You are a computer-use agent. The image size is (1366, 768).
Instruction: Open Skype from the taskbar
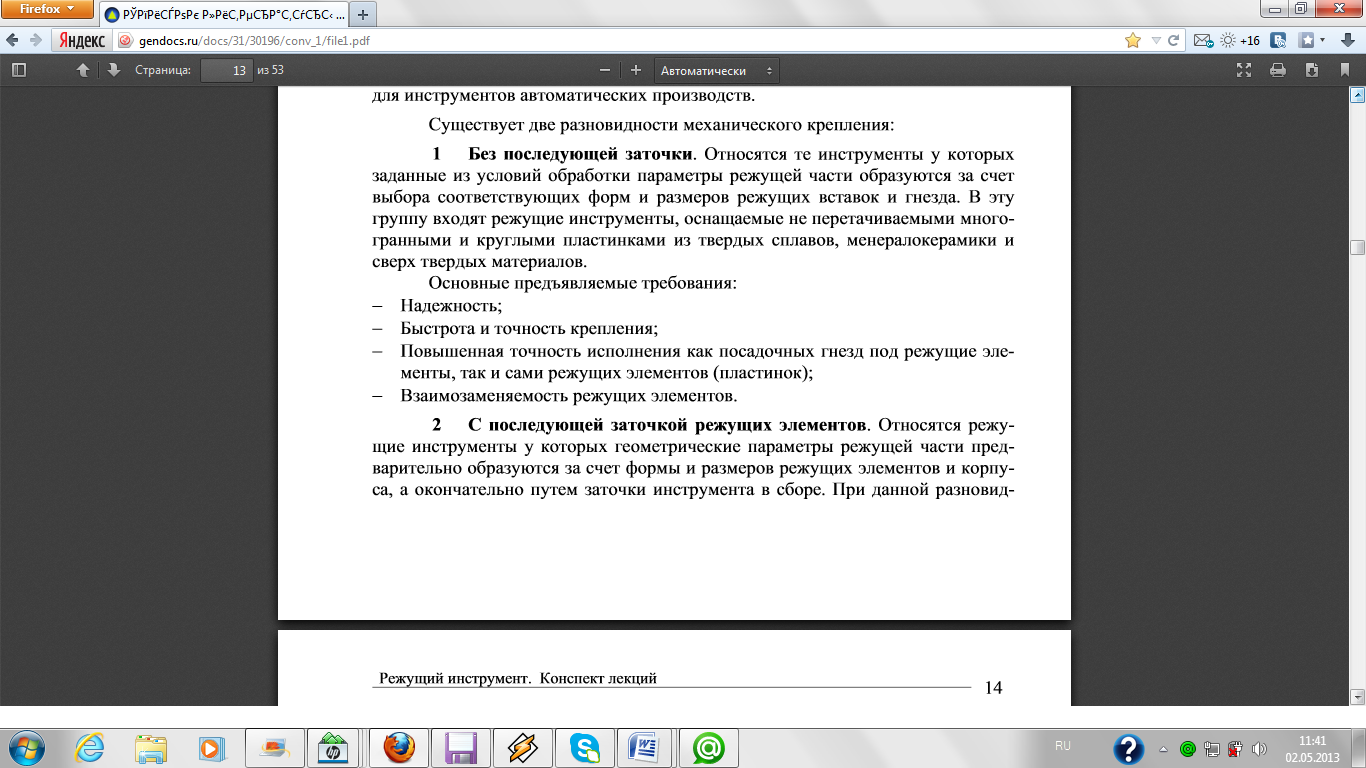click(585, 747)
